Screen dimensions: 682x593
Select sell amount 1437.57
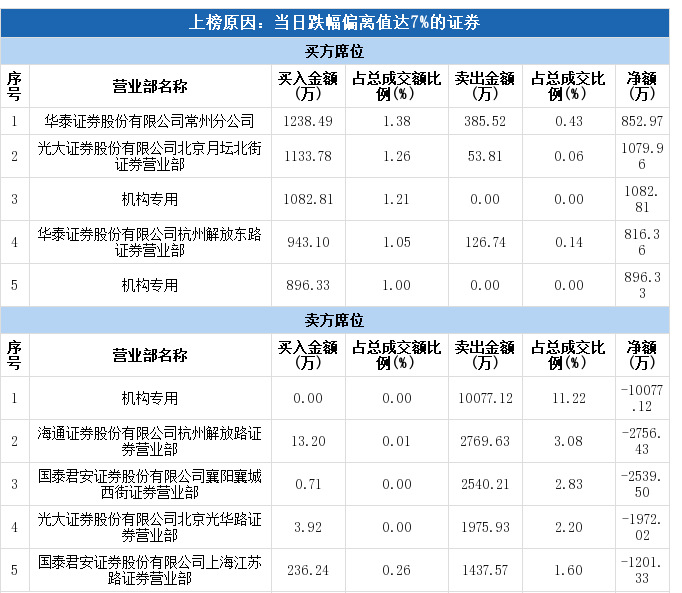click(x=485, y=570)
